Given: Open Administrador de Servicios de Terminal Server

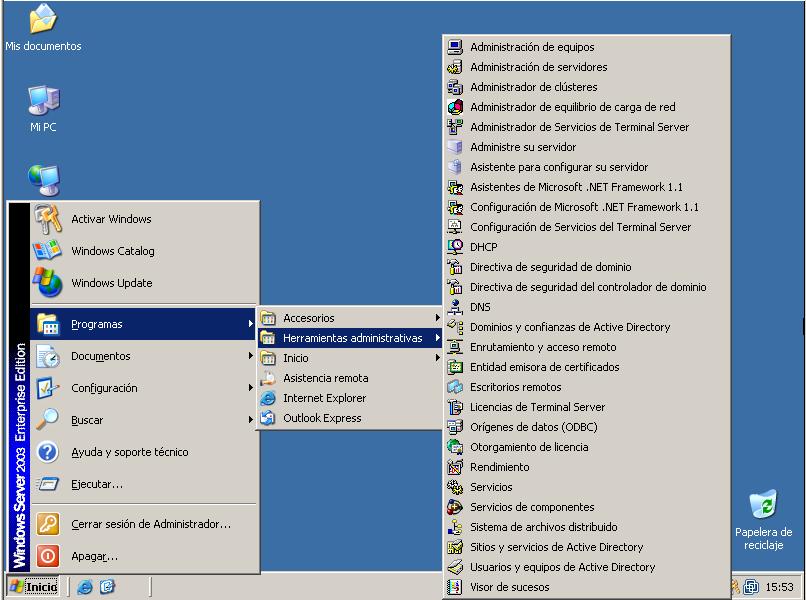Looking at the screenshot, I should [x=587, y=127].
